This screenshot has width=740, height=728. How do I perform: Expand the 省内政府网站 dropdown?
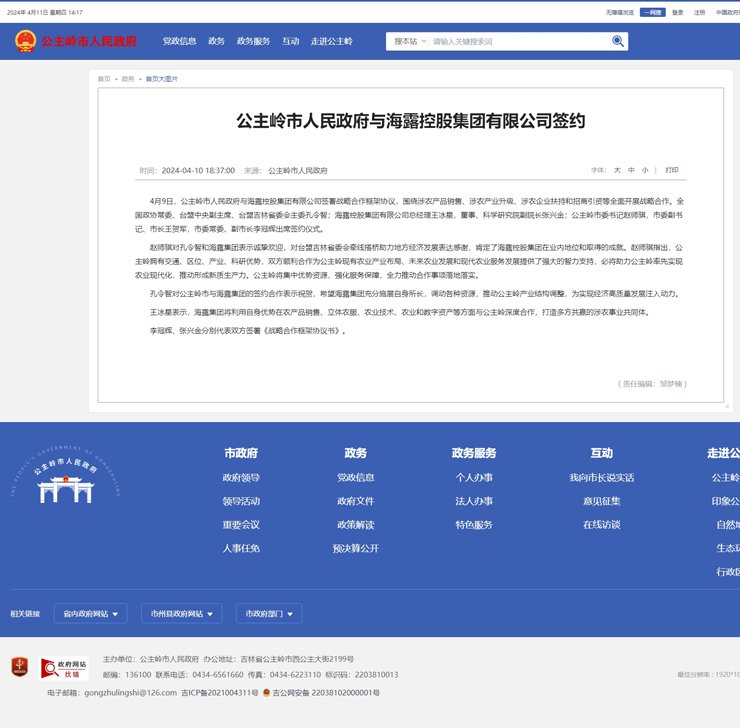(x=88, y=613)
